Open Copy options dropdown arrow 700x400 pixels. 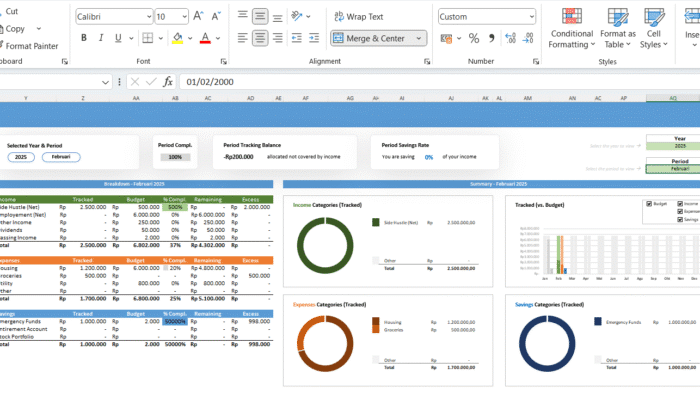coord(39,29)
